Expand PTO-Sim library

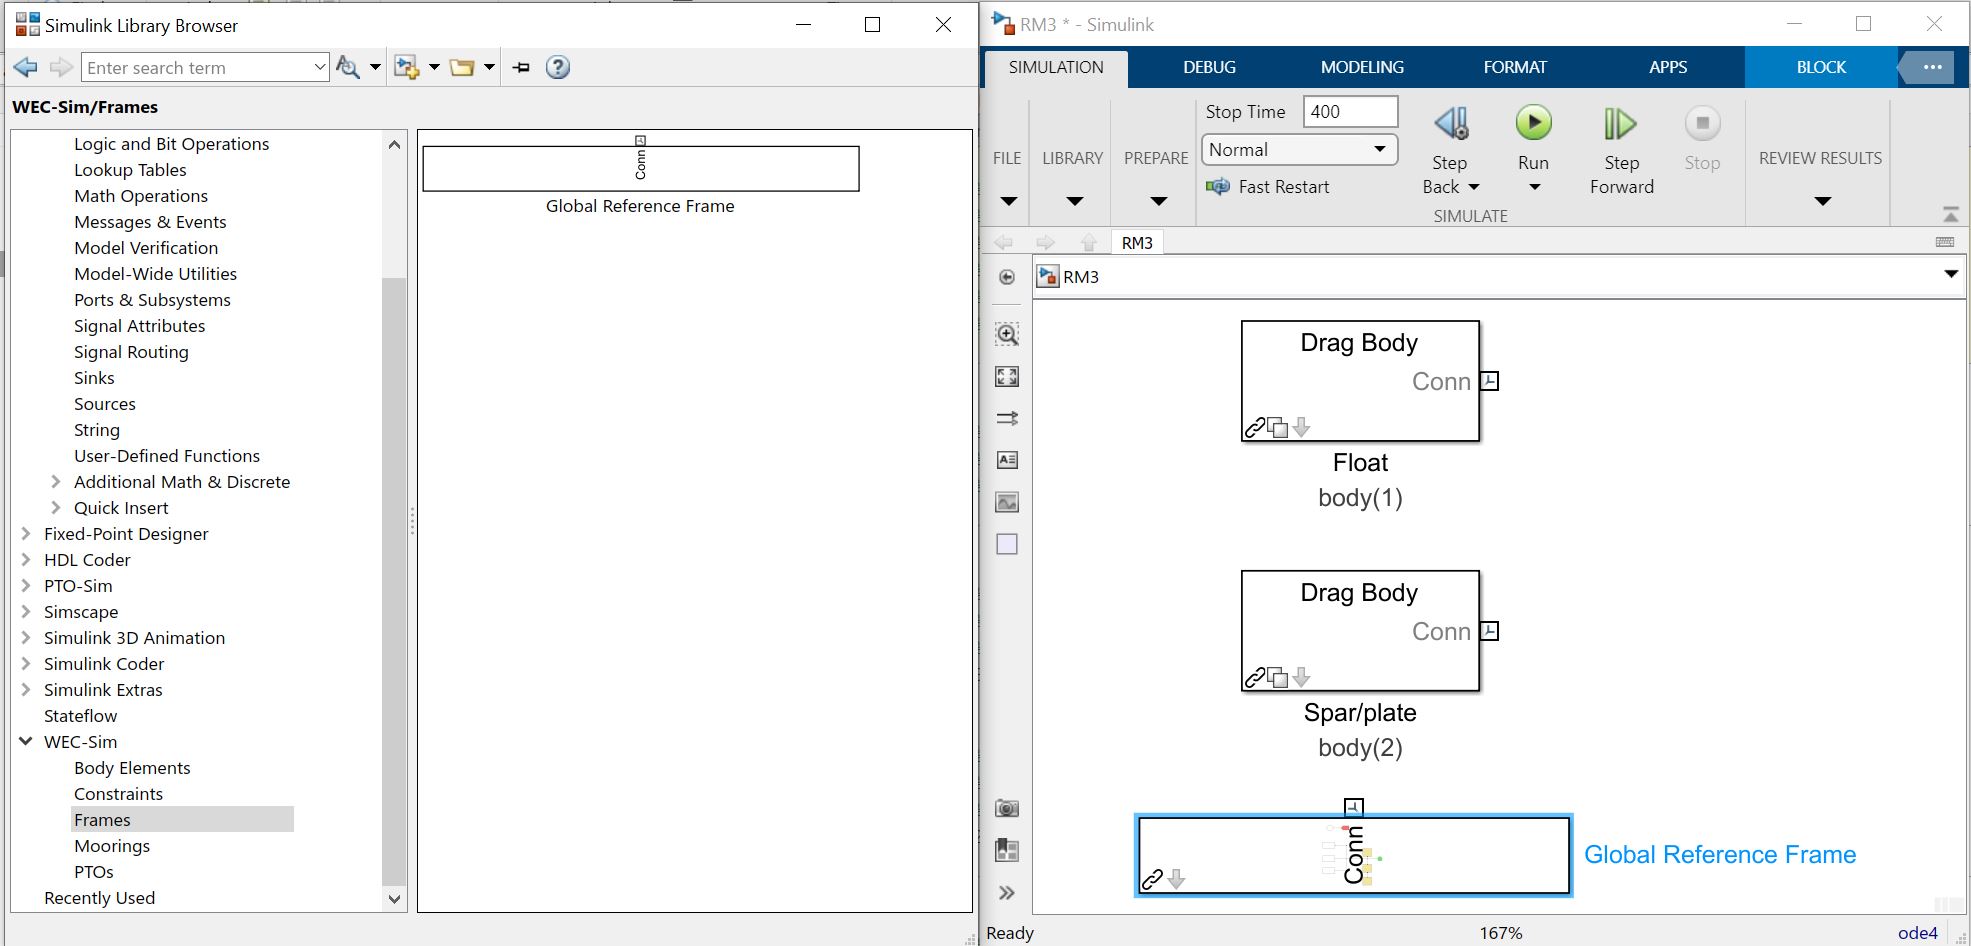pos(26,586)
